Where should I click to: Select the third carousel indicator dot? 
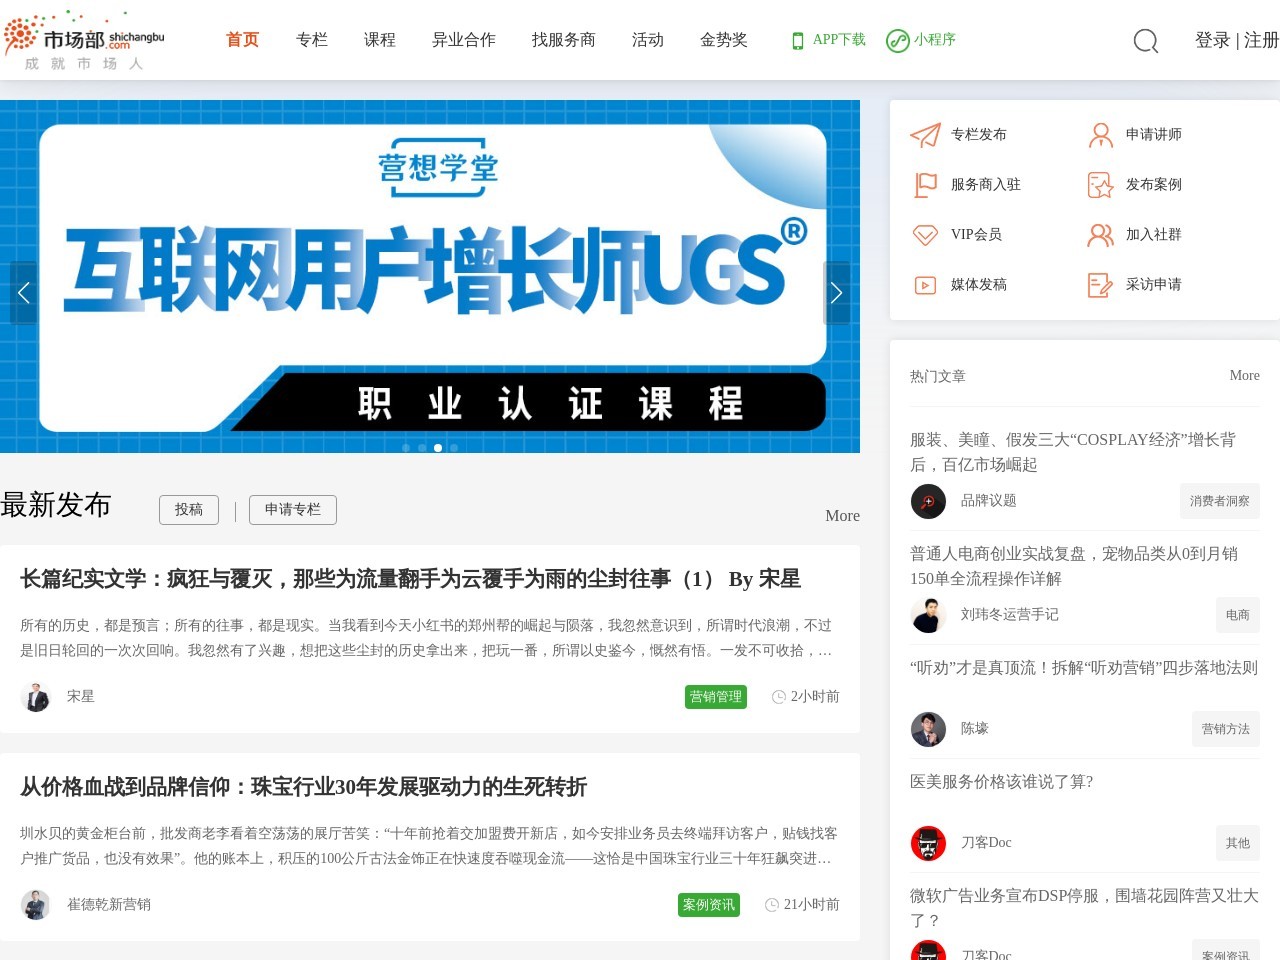(438, 448)
